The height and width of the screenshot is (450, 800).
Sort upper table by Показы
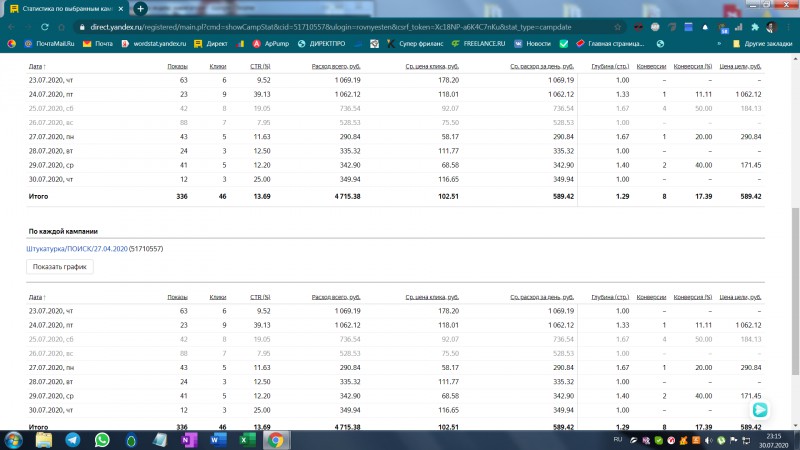pyautogui.click(x=177, y=66)
